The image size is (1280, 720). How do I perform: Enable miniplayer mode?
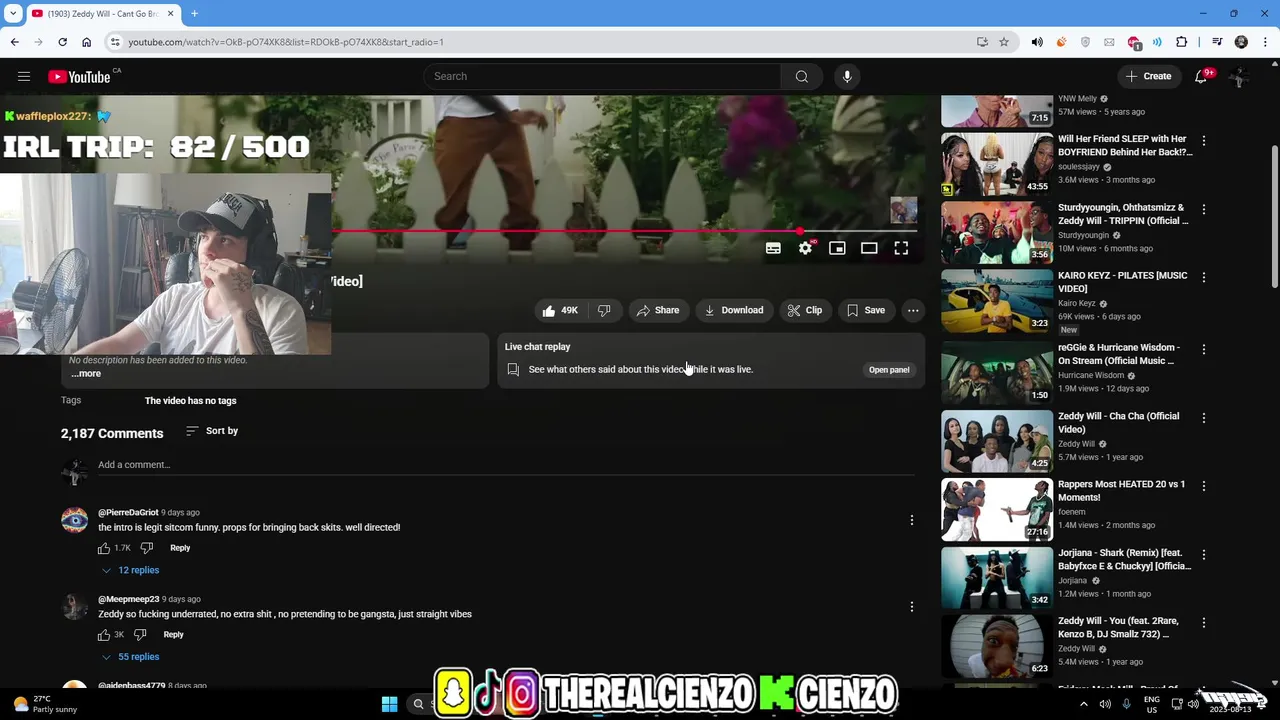click(x=837, y=248)
